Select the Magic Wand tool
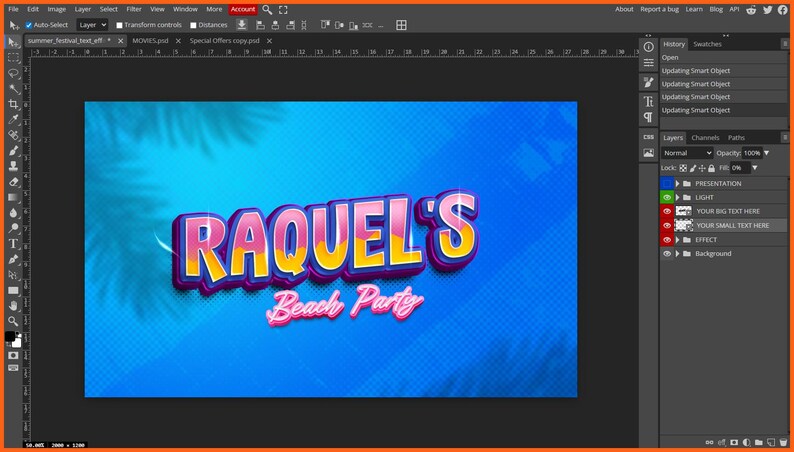Screen dimensions: 794x452 [13, 89]
